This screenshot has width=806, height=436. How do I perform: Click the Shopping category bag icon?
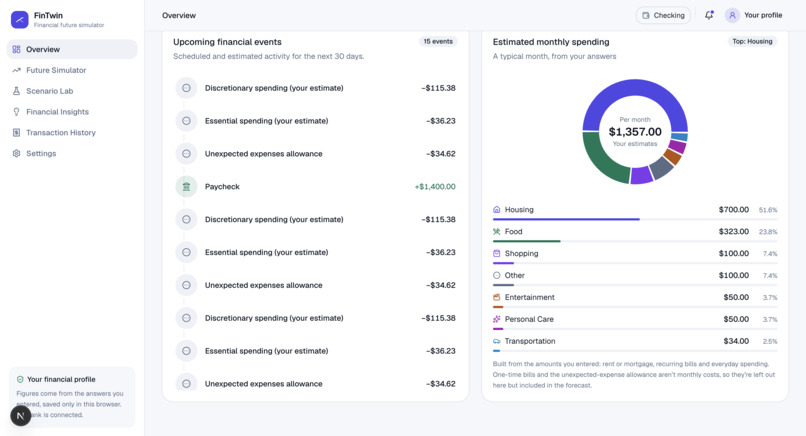click(x=497, y=253)
